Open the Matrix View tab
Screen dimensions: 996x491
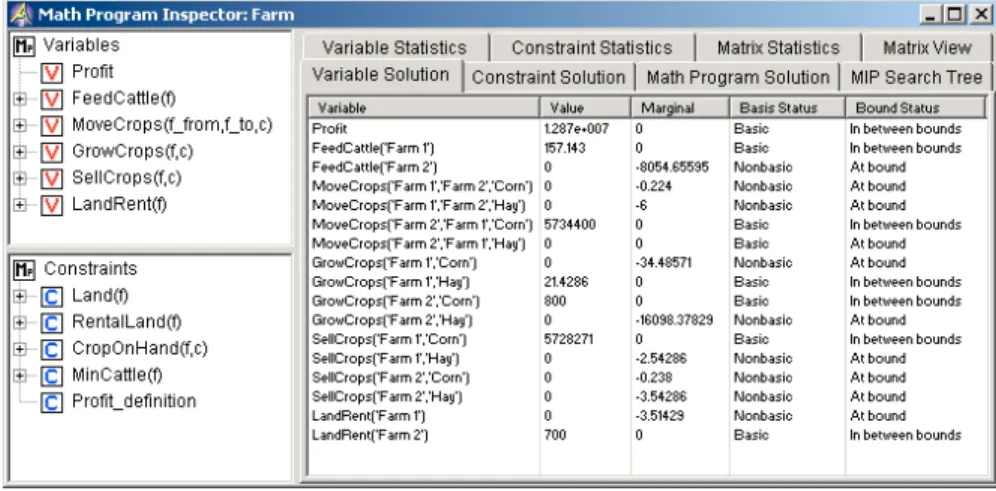[927, 48]
